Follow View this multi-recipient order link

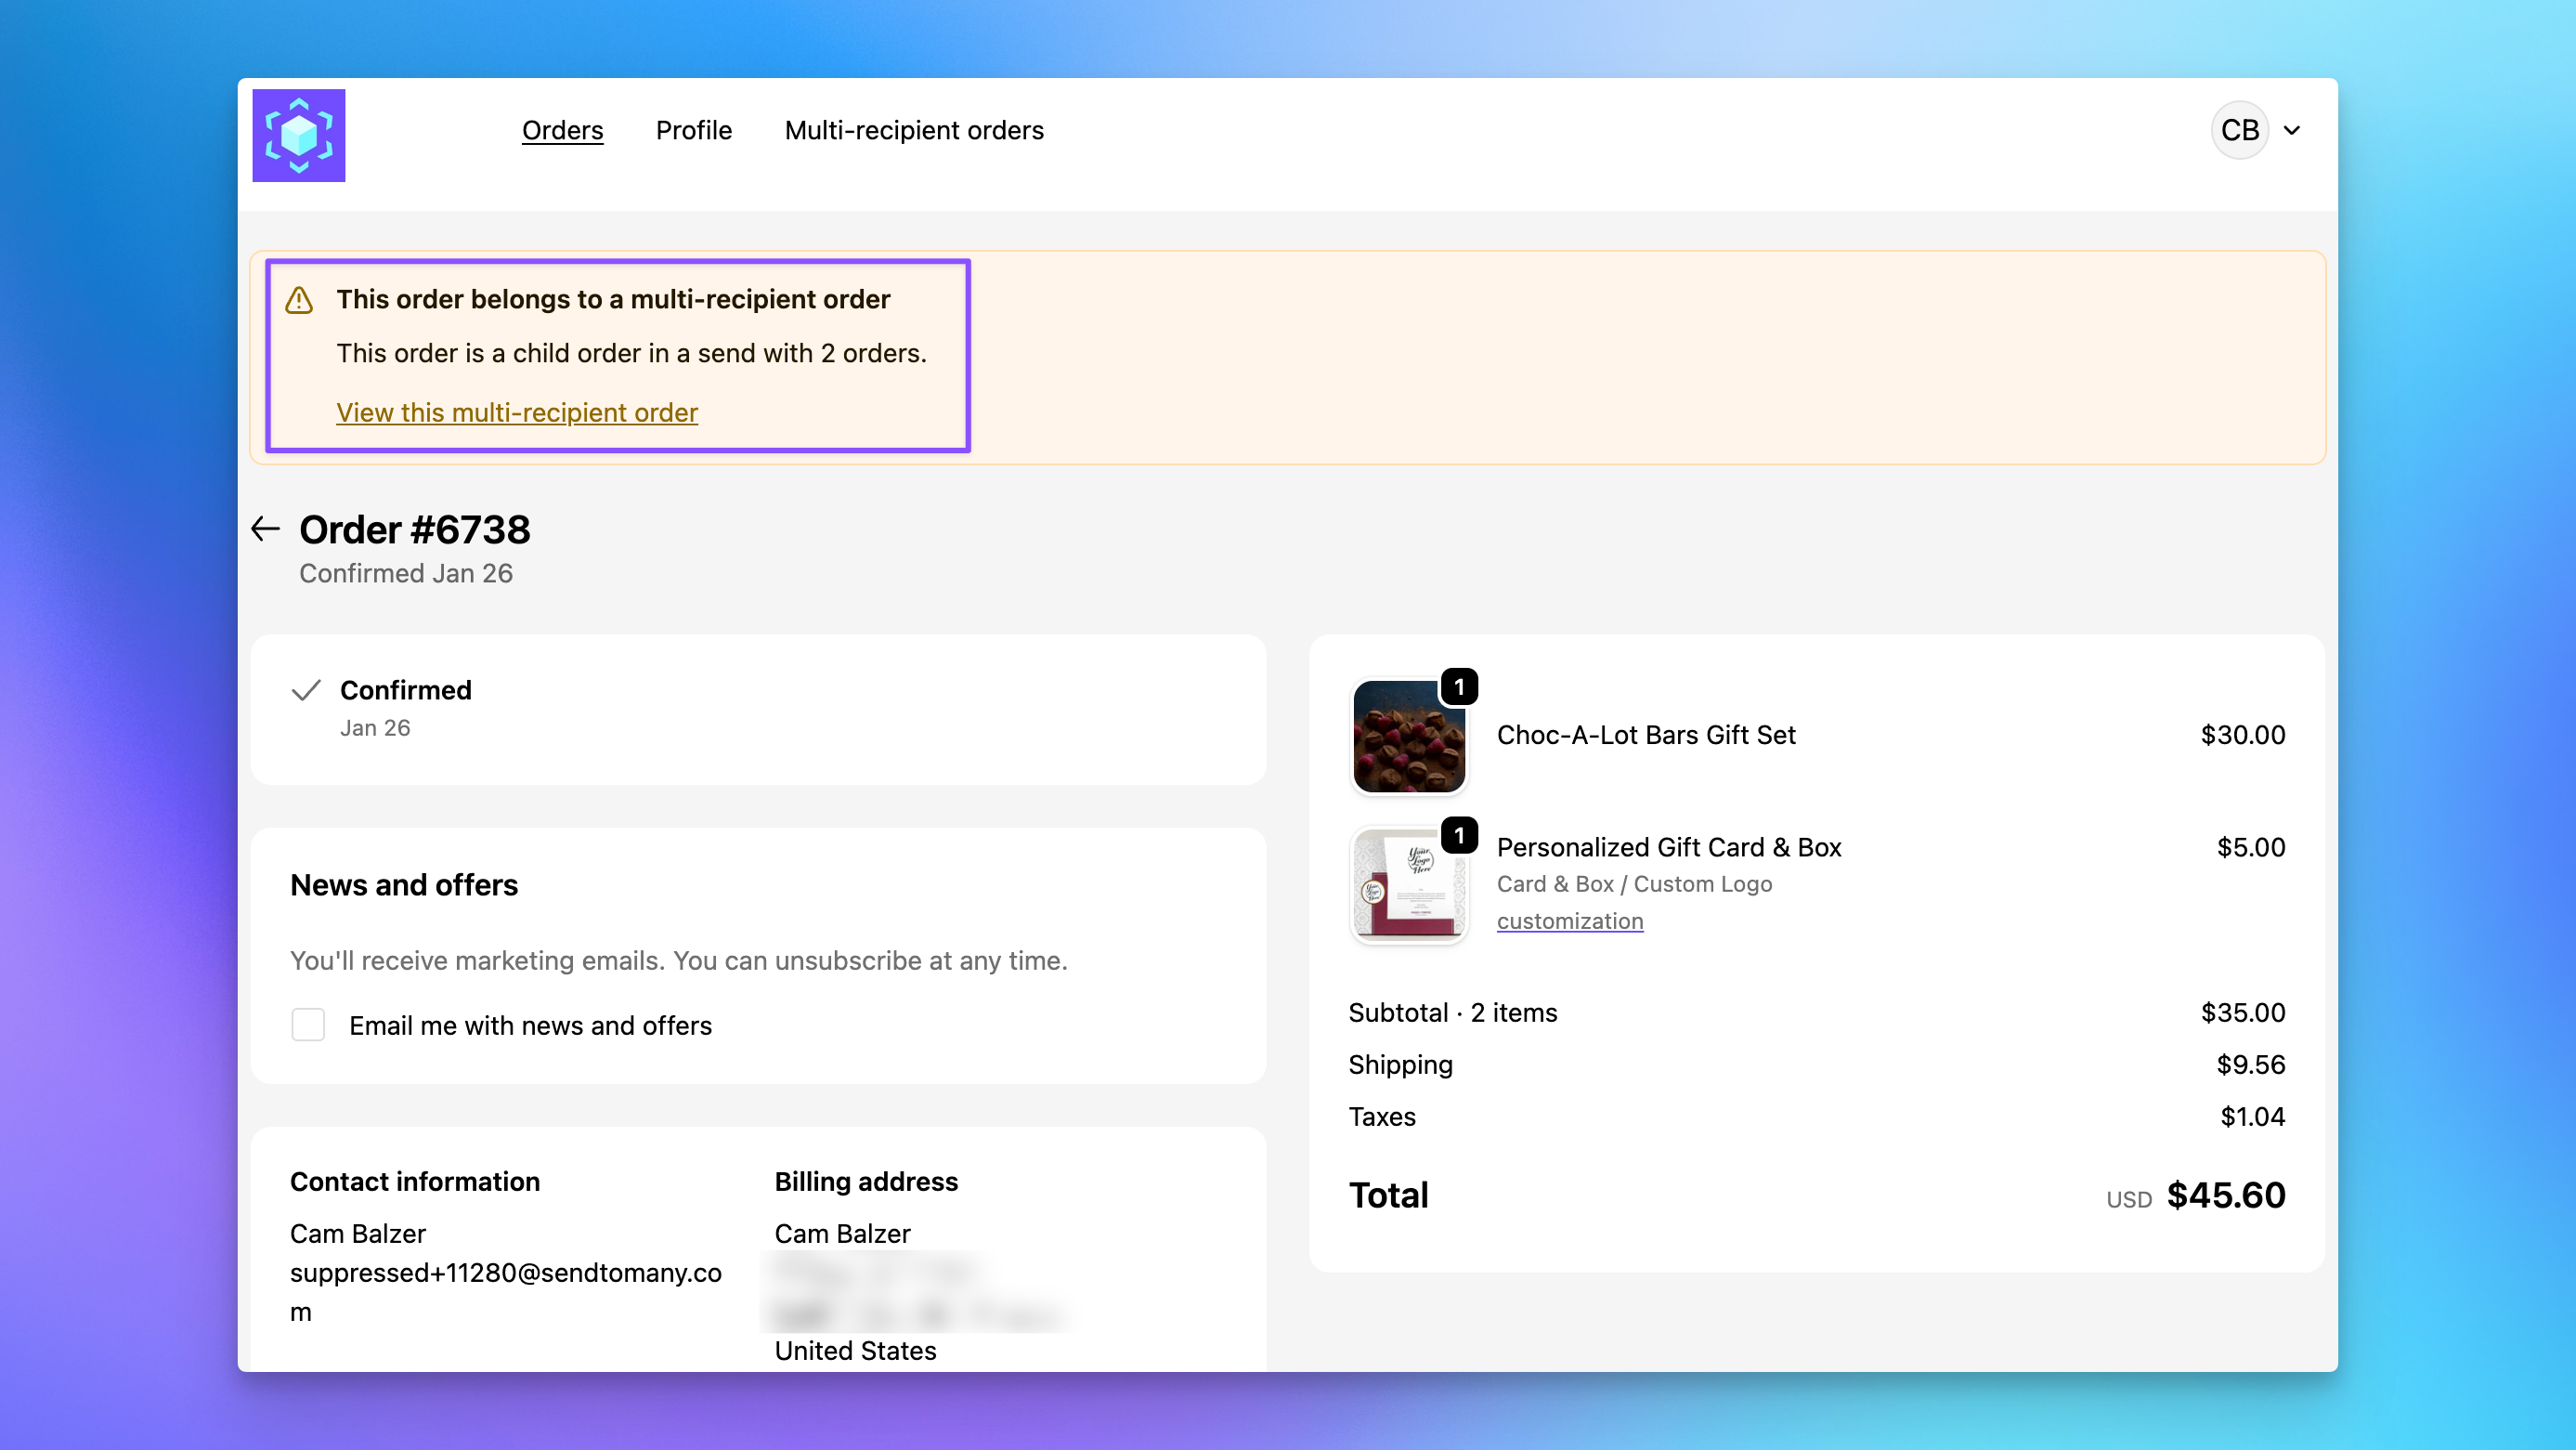point(516,412)
